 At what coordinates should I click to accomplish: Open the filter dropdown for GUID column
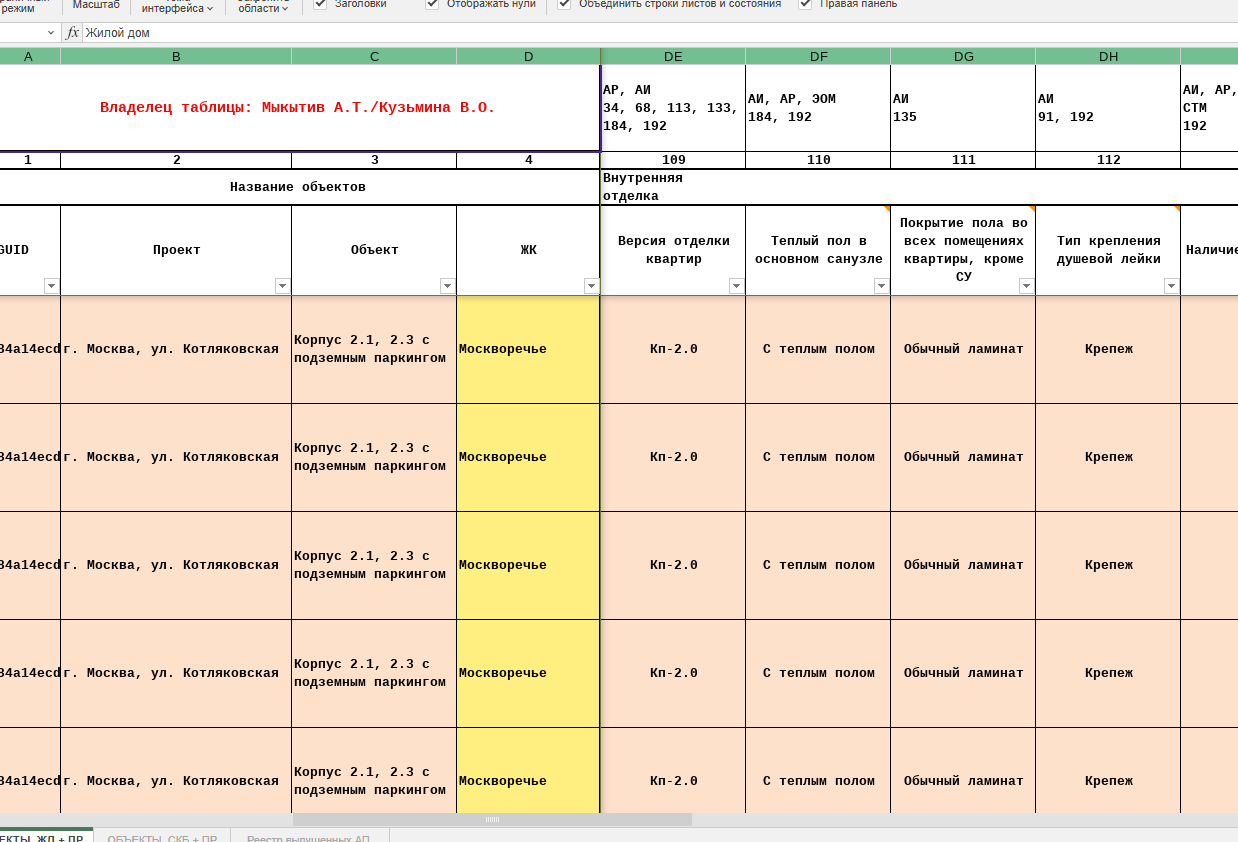[51, 286]
